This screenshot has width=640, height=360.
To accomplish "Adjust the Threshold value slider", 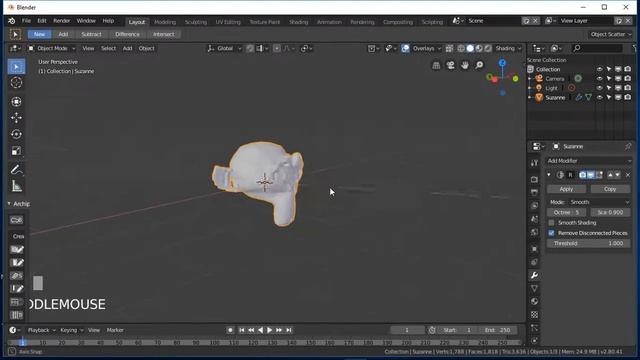I will pyautogui.click(x=589, y=243).
